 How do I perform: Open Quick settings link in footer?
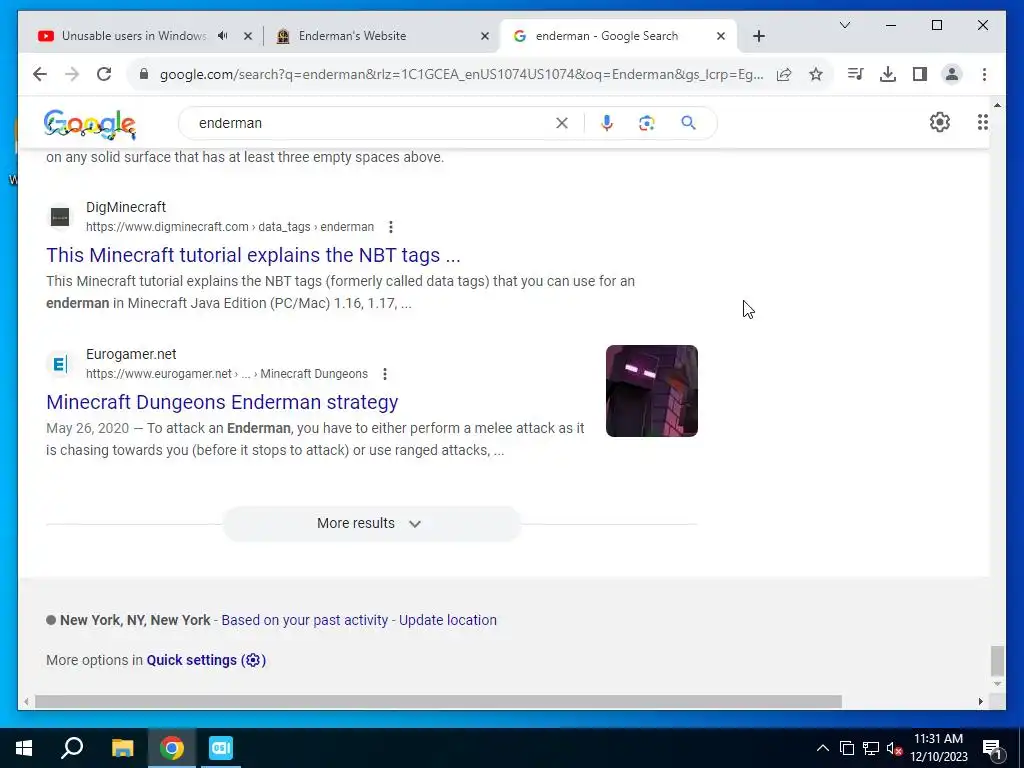point(206,660)
